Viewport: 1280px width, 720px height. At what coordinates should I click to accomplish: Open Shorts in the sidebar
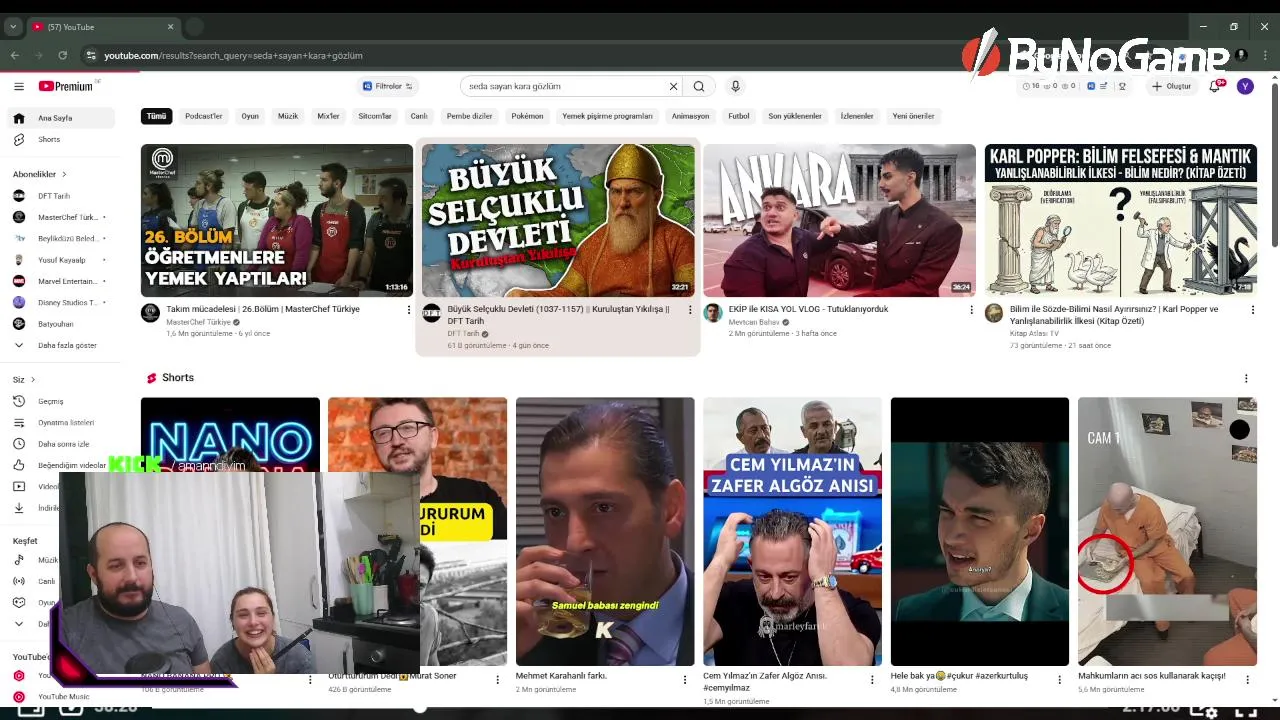pos(60,139)
